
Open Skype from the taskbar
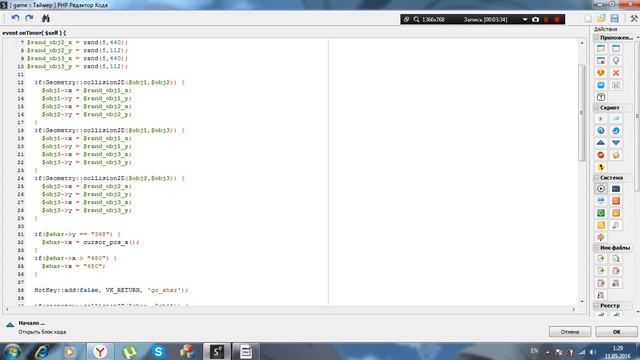158,351
